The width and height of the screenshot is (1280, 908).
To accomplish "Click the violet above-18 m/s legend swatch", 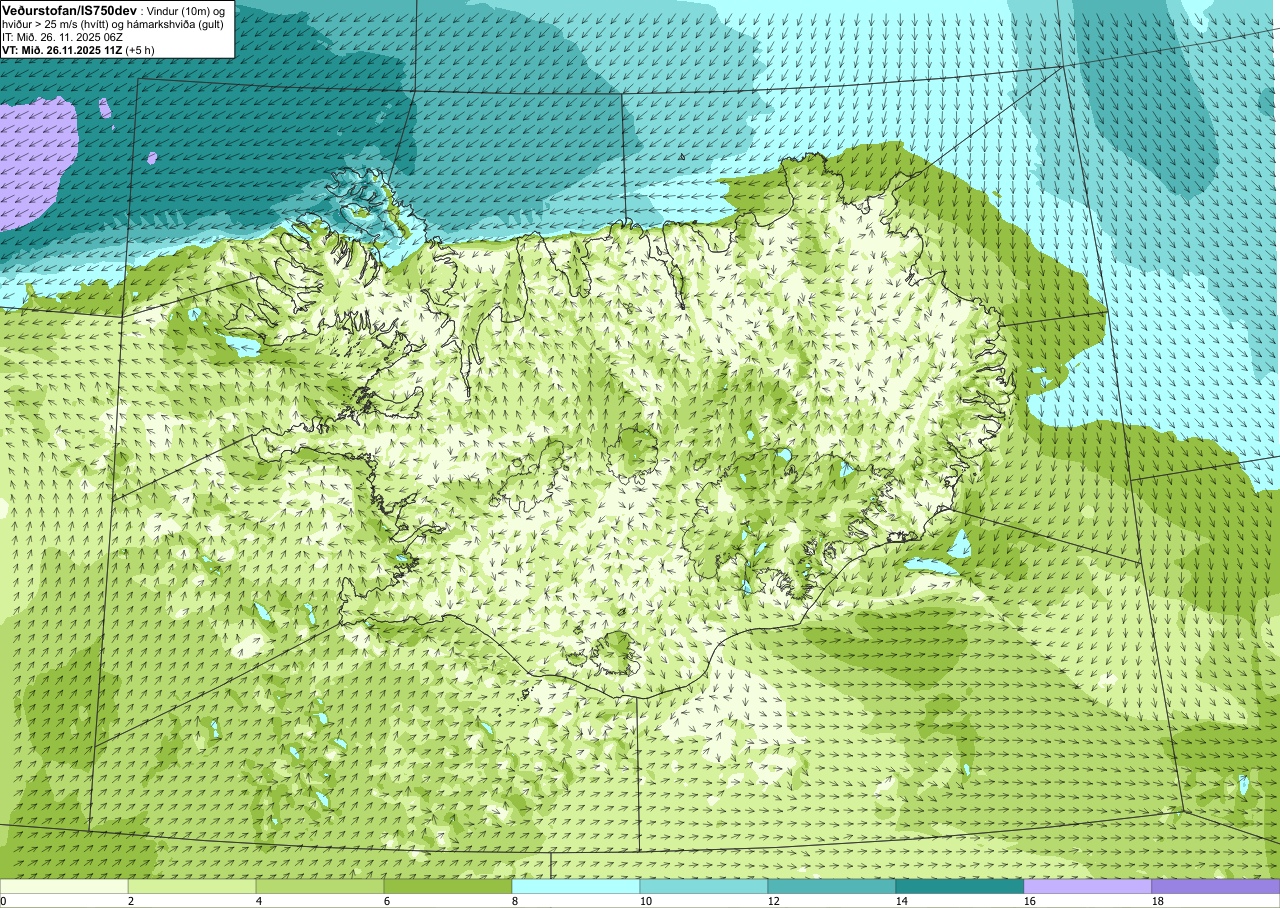I will (x=1216, y=886).
